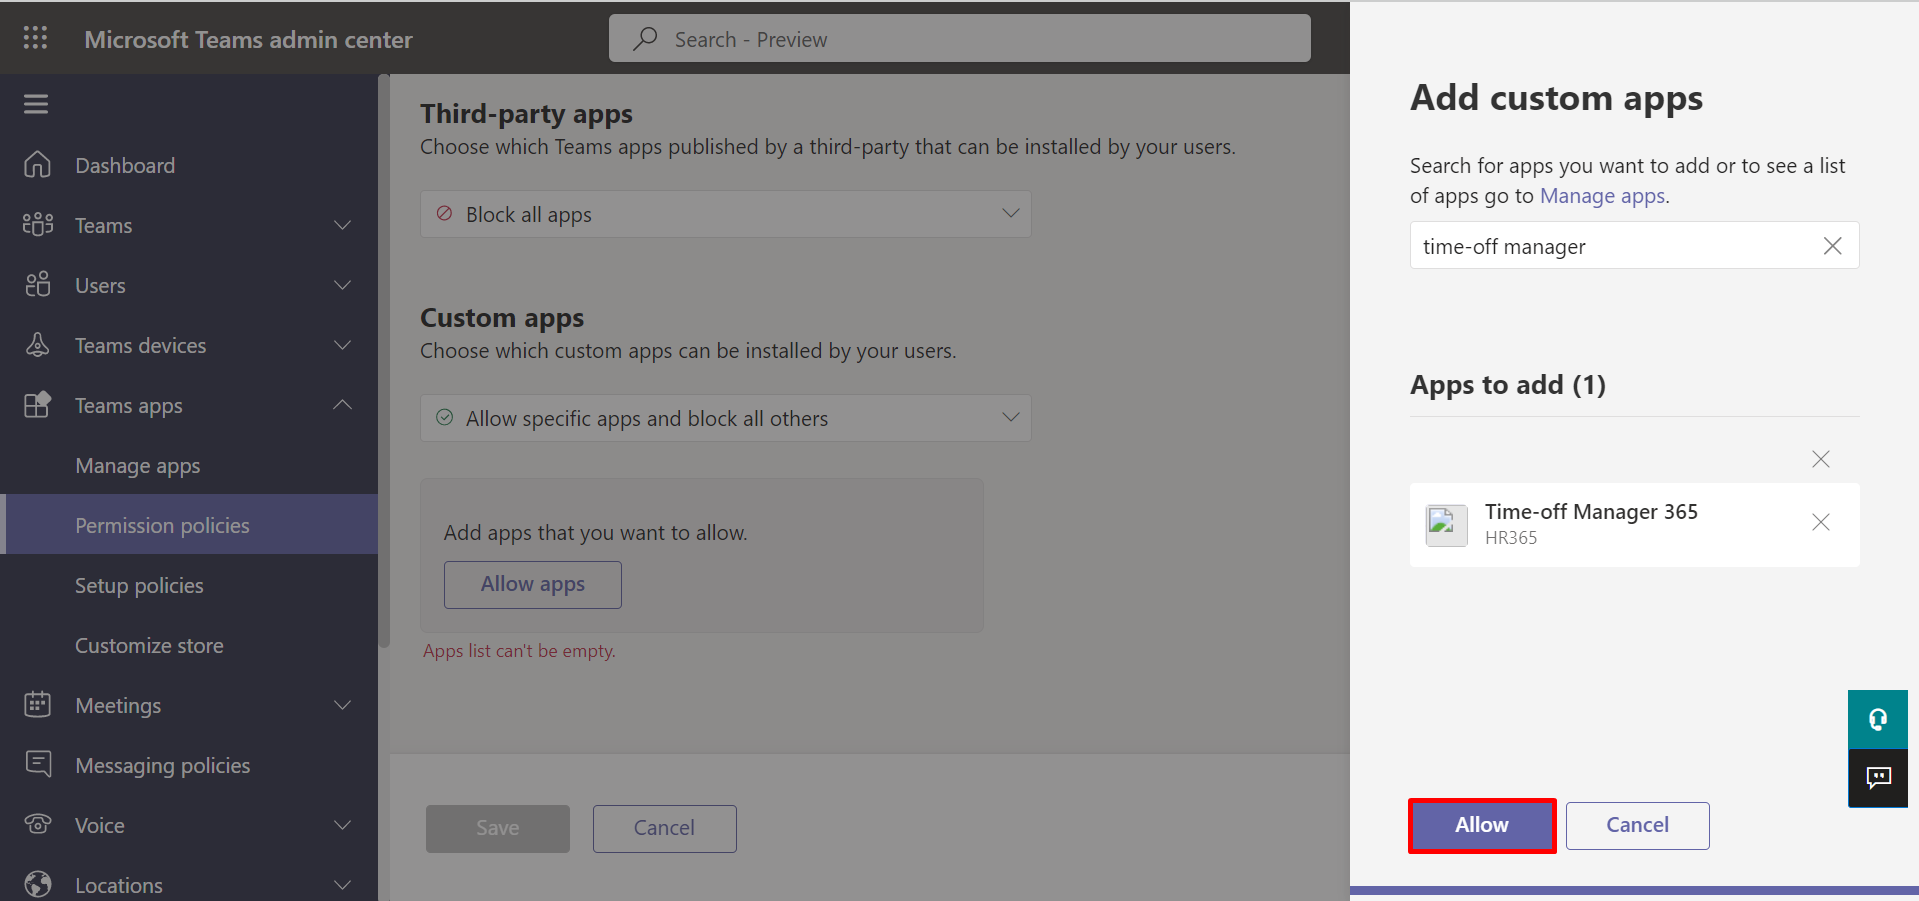Viewport: 1919px width, 901px height.
Task: Click the X above the apps list
Action: (1821, 459)
